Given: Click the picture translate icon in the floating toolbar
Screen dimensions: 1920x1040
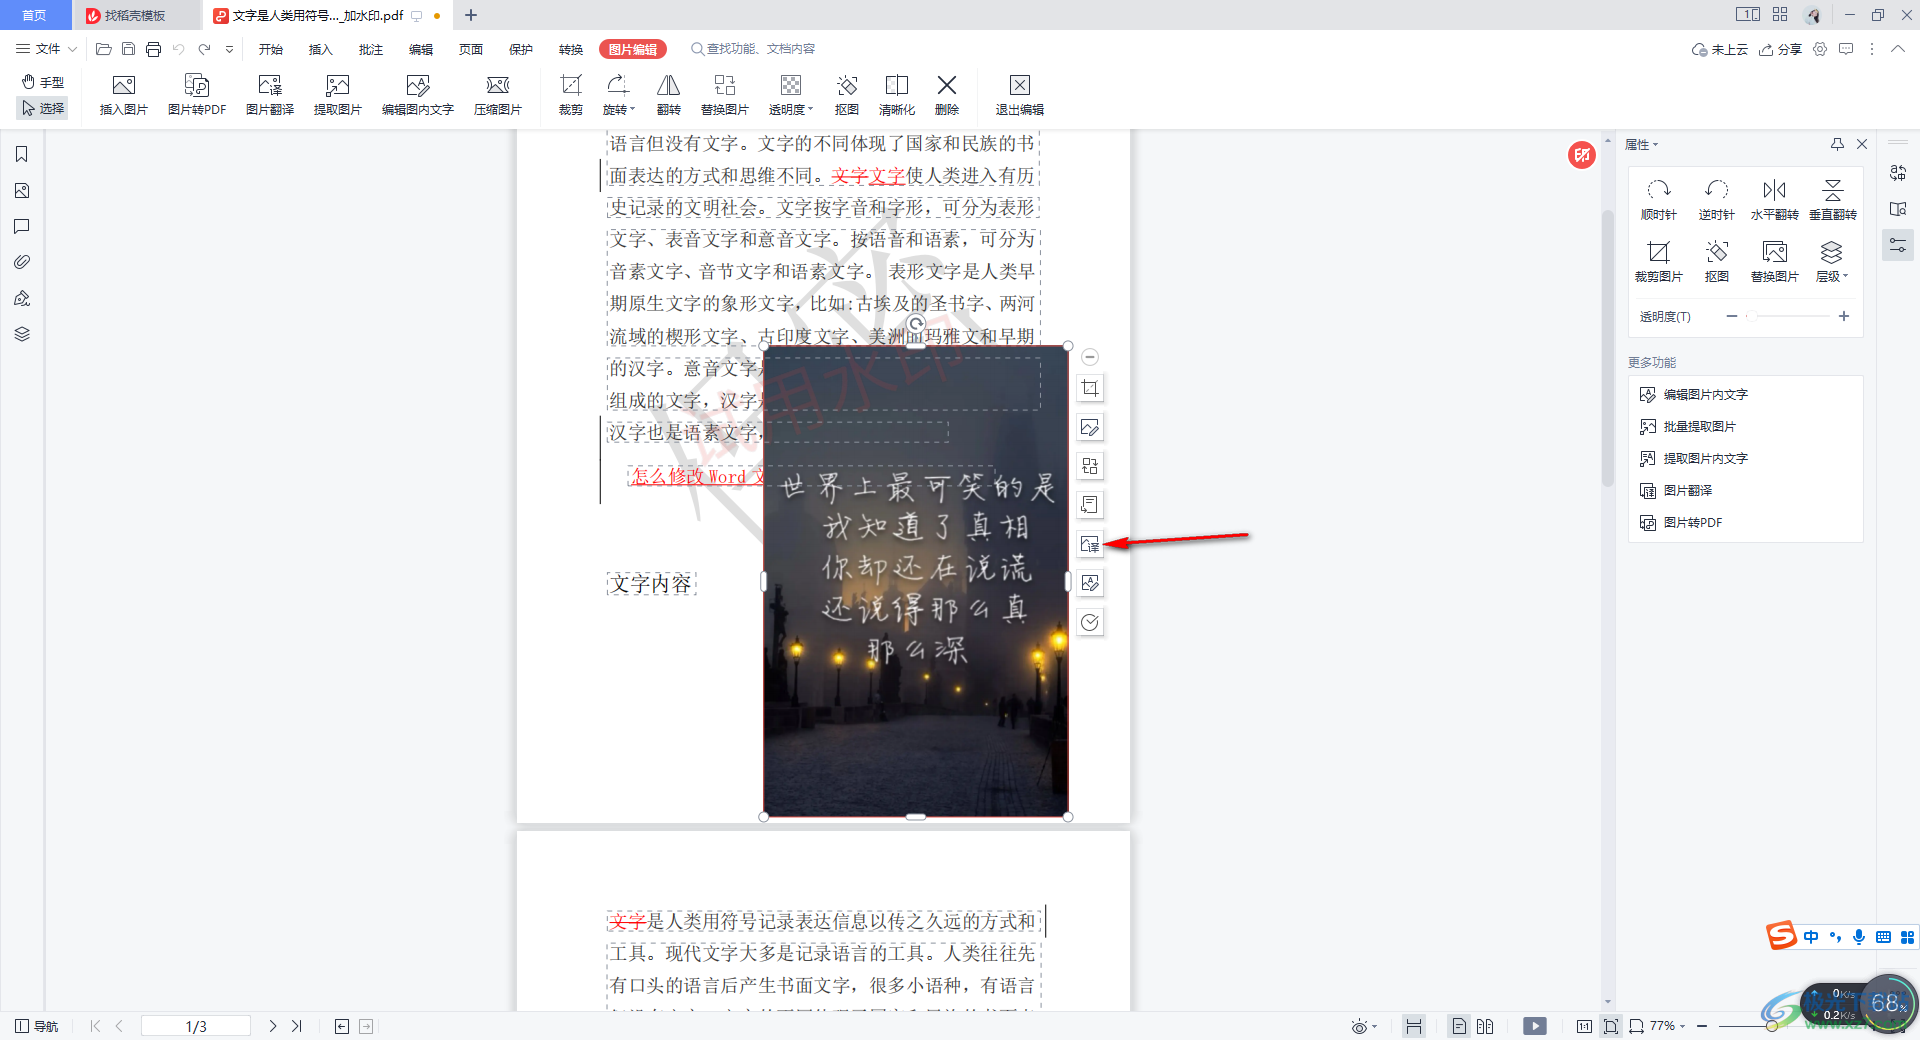Looking at the screenshot, I should [x=1090, y=544].
